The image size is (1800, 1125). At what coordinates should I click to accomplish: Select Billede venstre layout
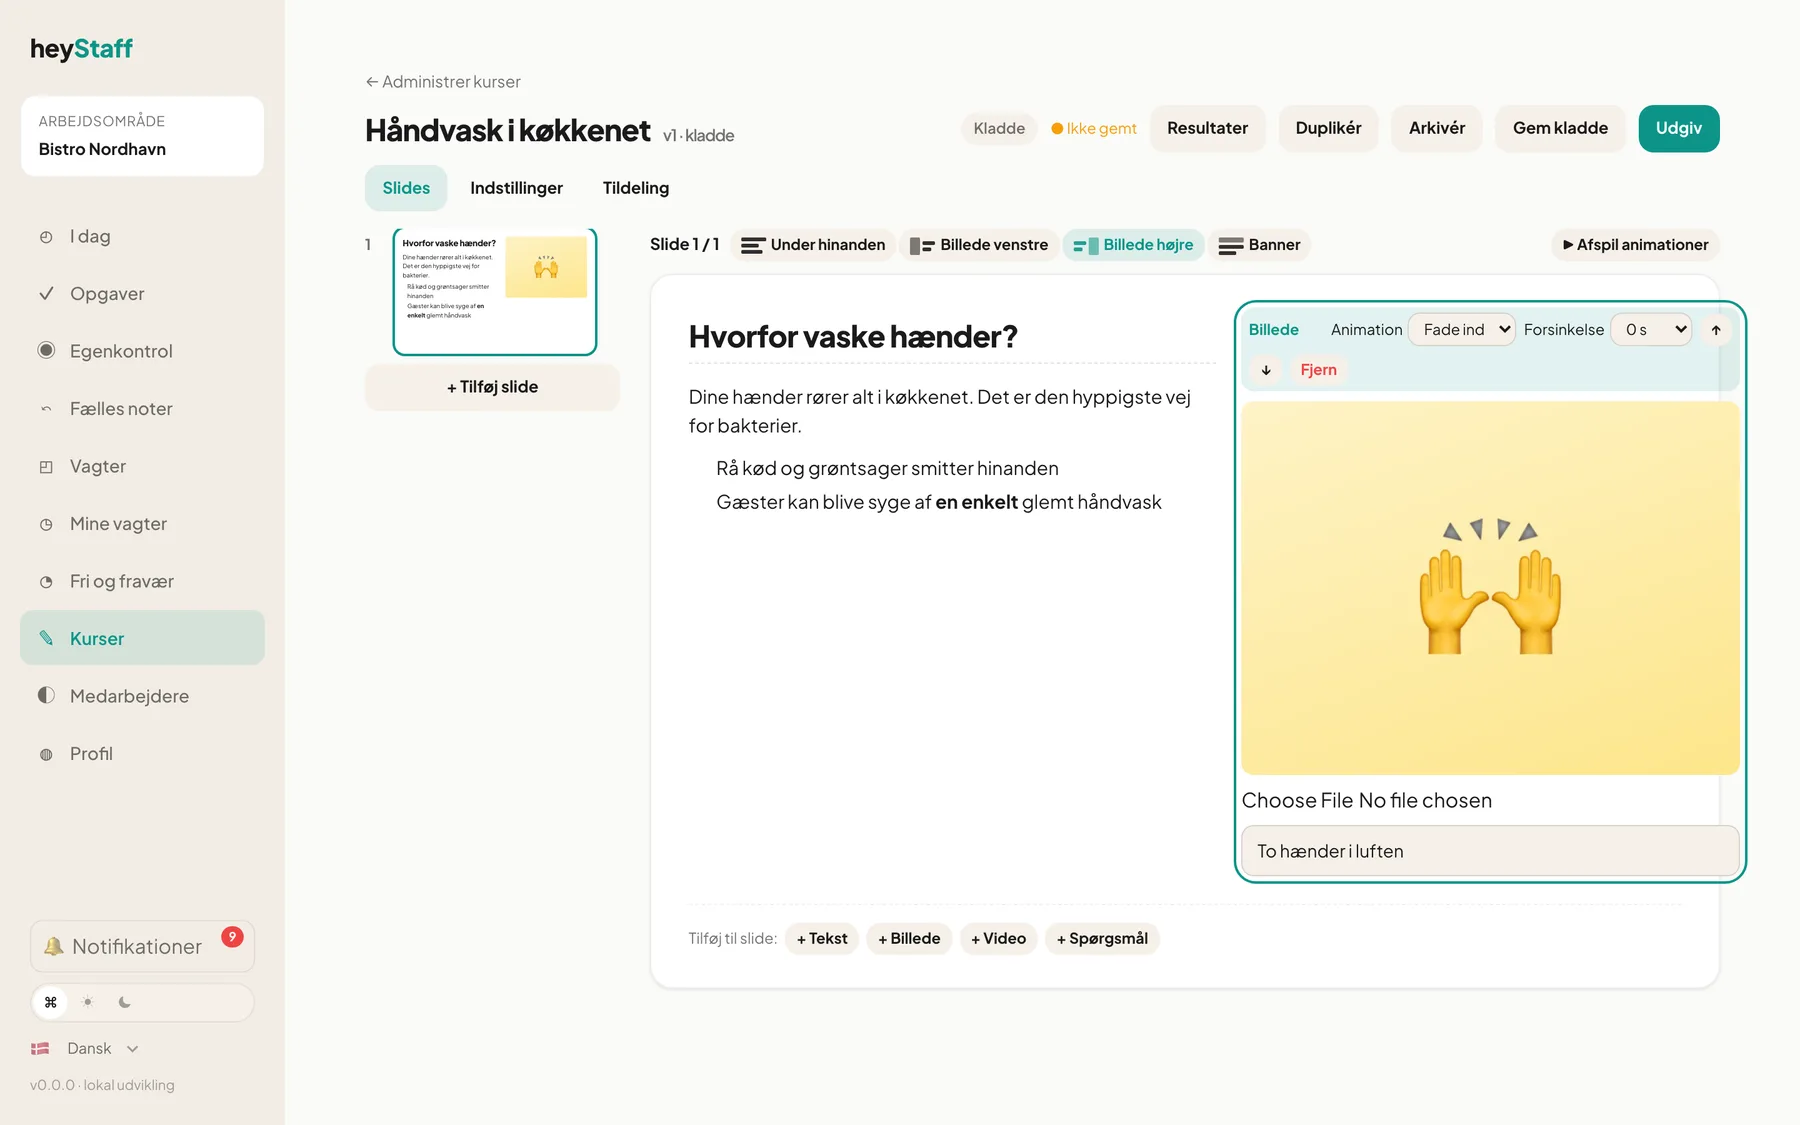pos(979,245)
